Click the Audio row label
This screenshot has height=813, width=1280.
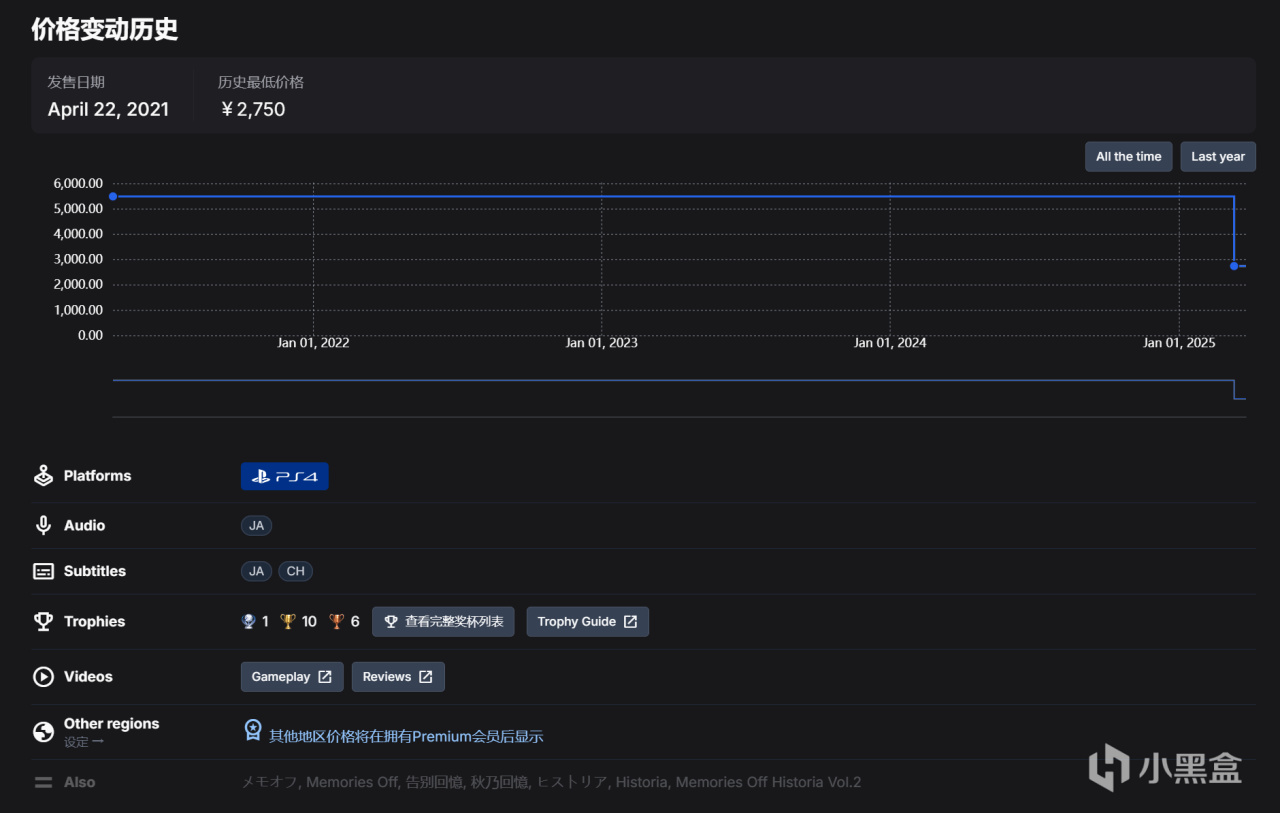tap(84, 525)
